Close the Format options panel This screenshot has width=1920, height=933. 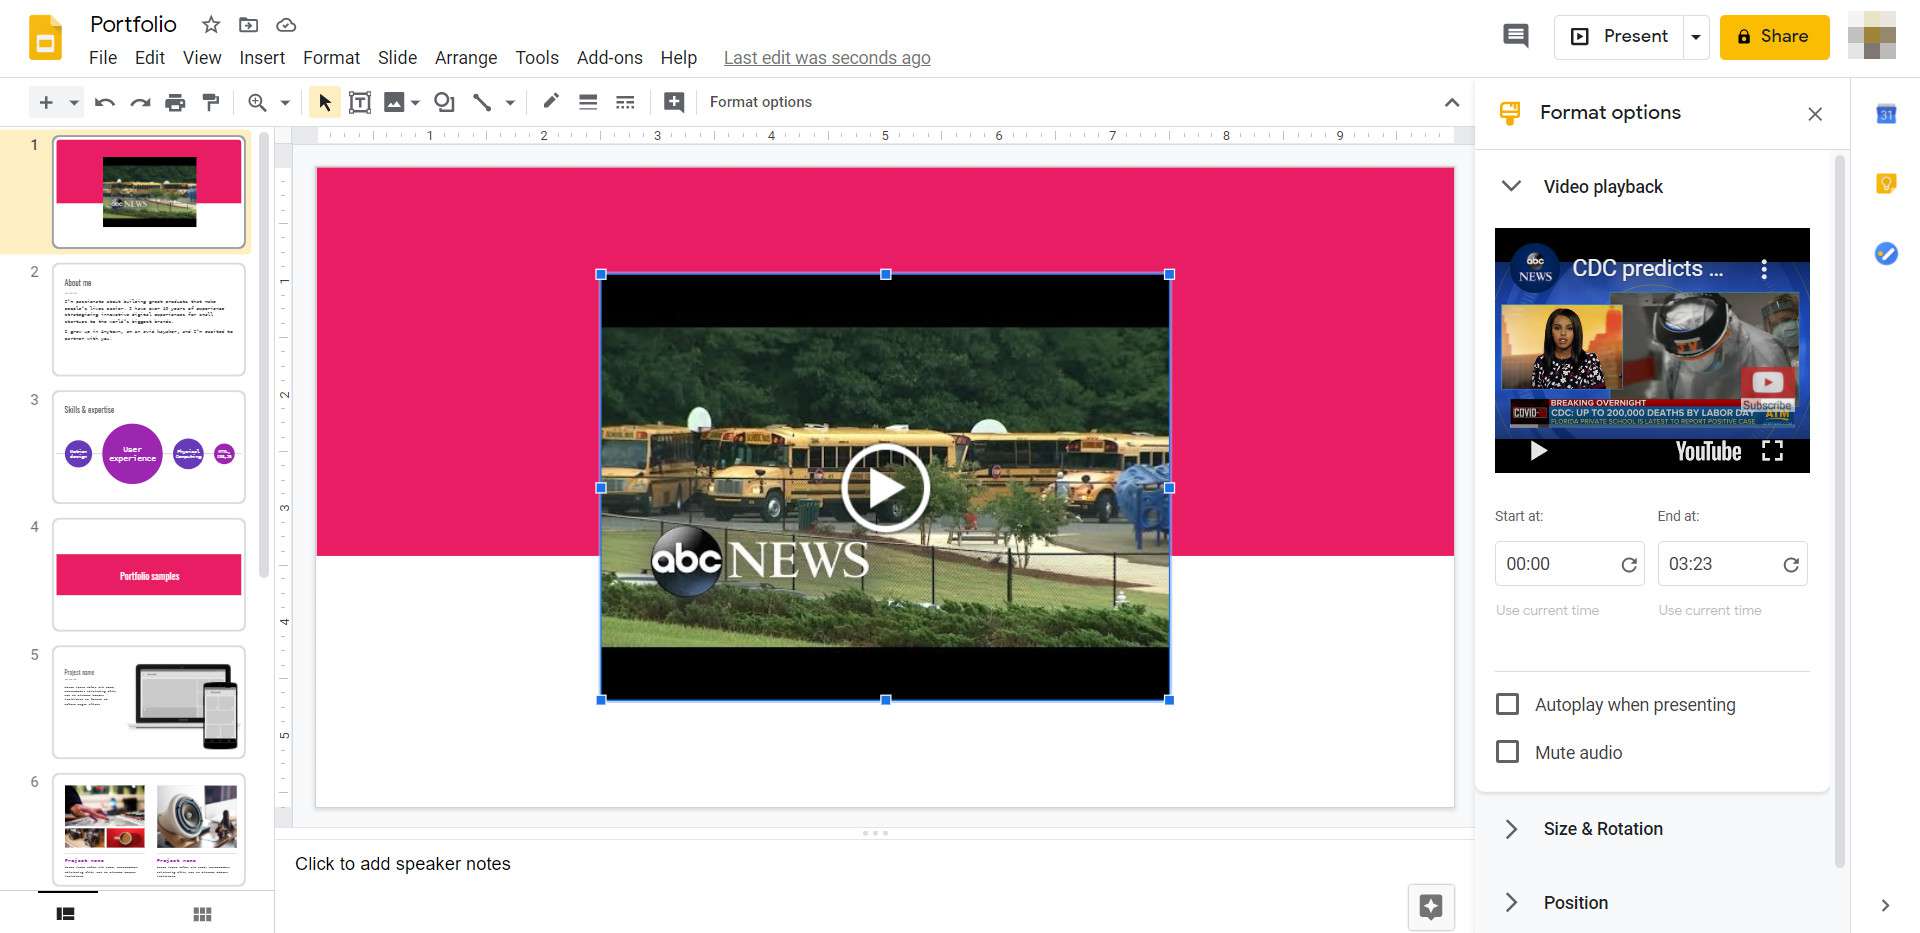[x=1815, y=114]
